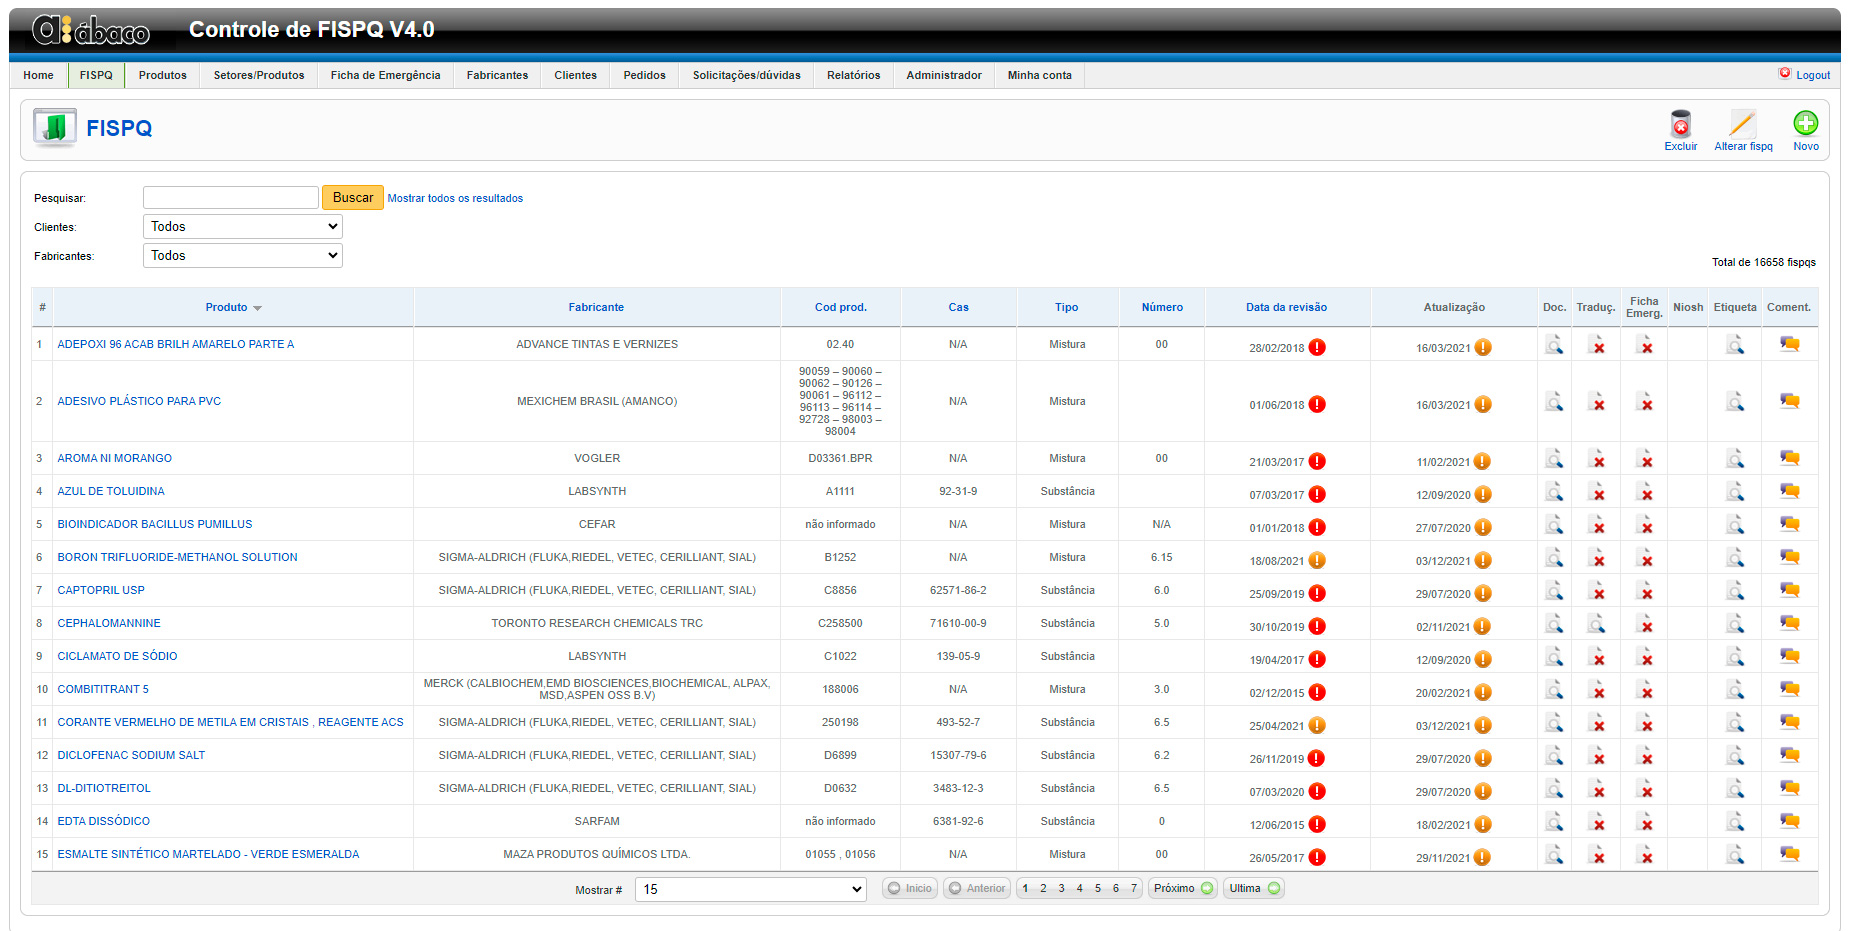
Task: Click the Excluir trash icon
Action: click(1680, 124)
